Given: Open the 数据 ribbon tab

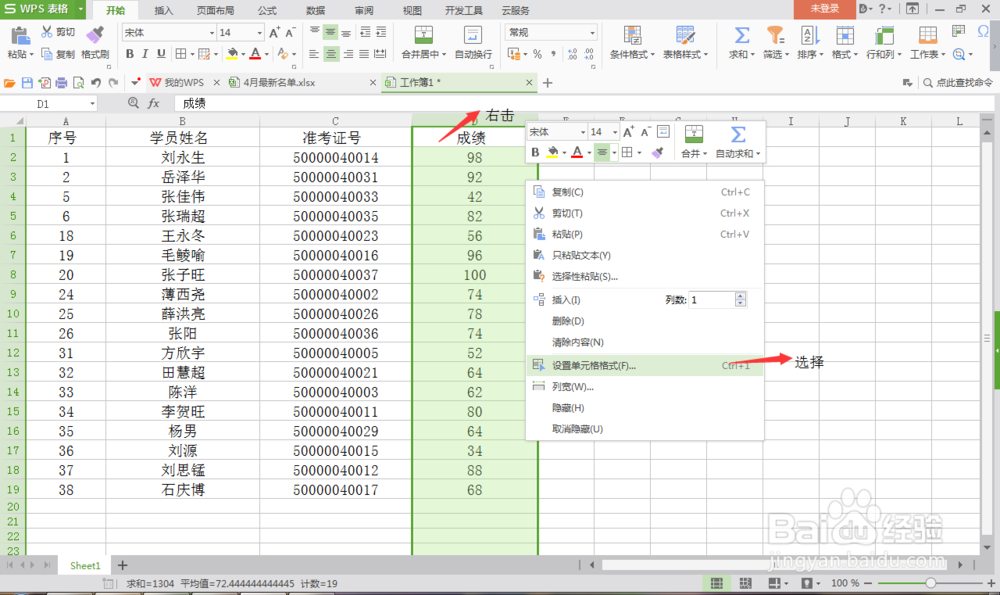Looking at the screenshot, I should 316,10.
